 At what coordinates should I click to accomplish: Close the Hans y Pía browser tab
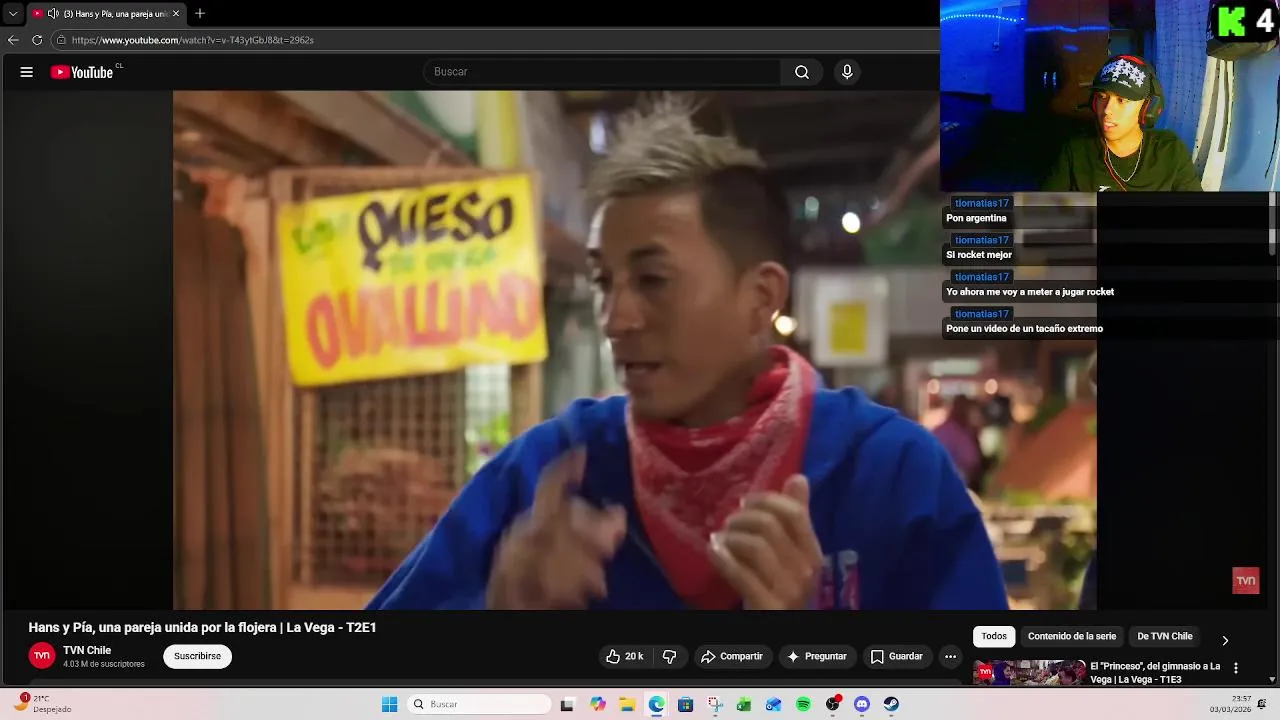[176, 13]
